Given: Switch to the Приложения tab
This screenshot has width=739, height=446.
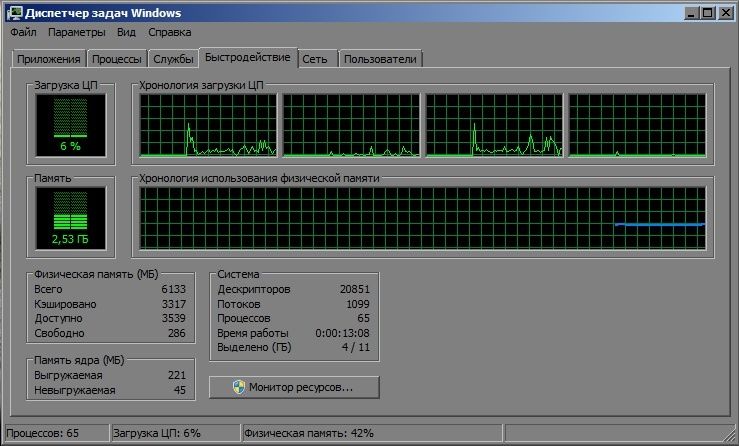Looking at the screenshot, I should click(x=49, y=59).
